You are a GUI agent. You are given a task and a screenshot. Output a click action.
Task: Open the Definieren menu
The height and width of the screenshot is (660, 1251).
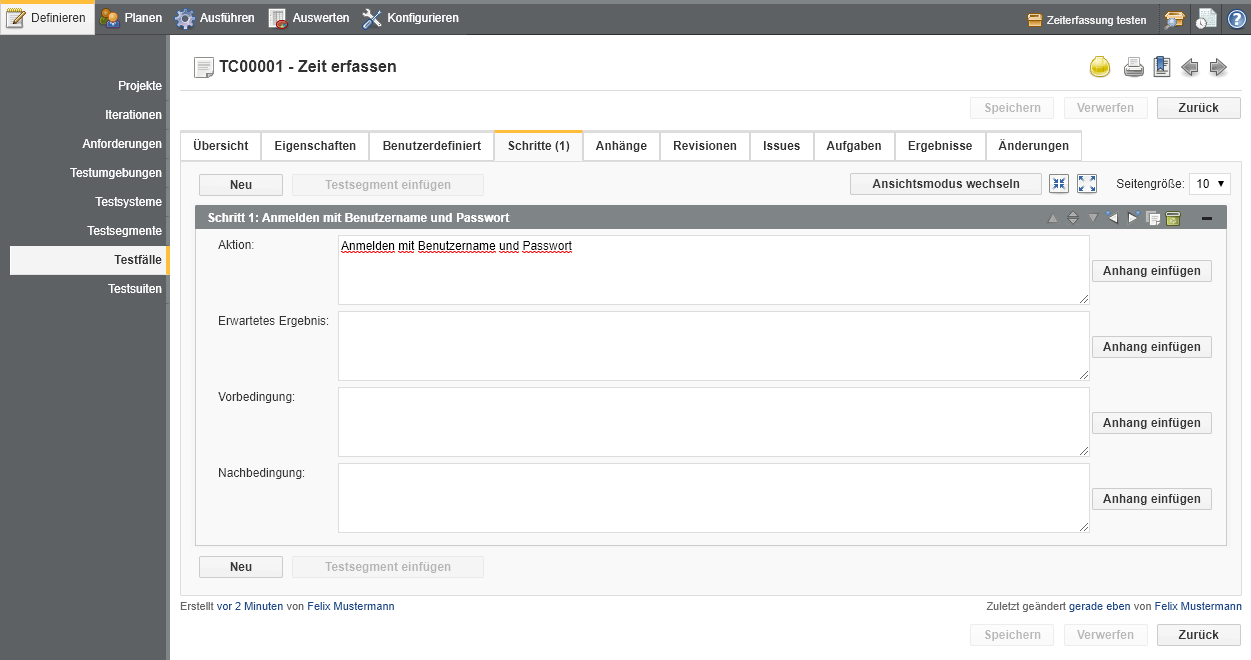pos(48,17)
